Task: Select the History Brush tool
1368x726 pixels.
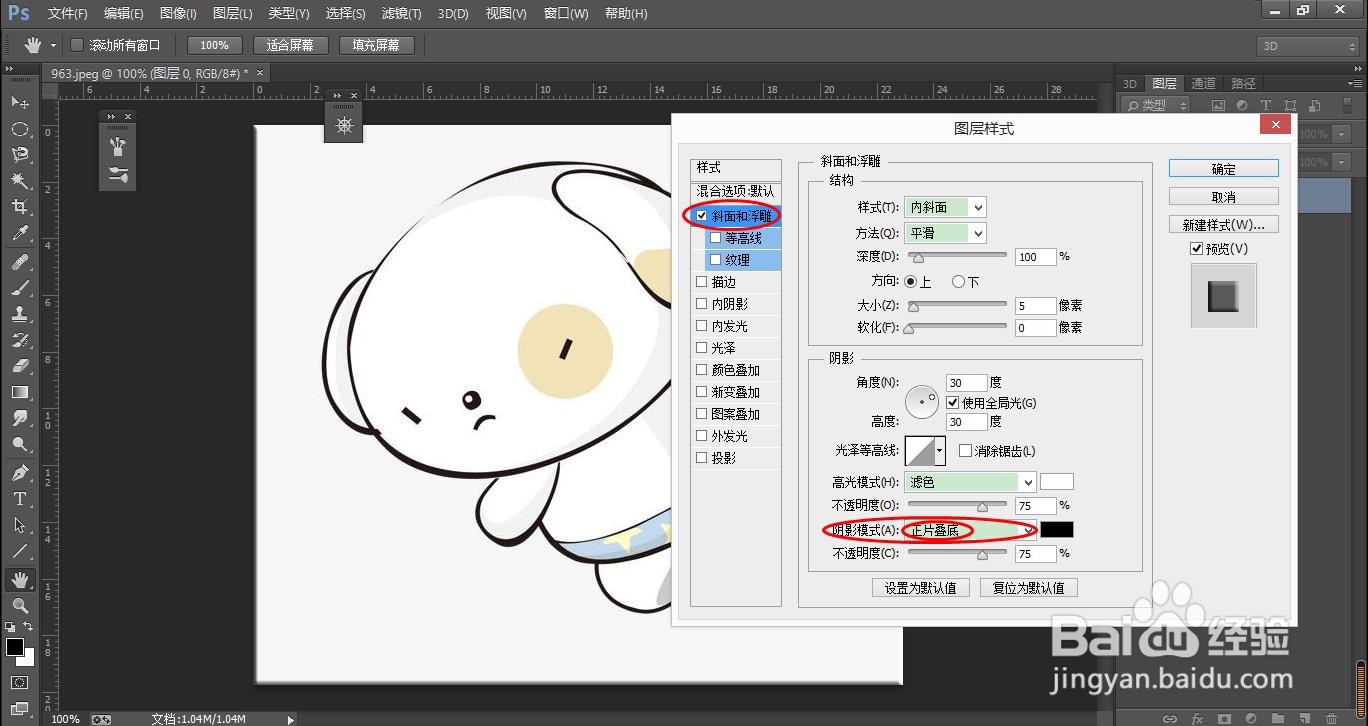Action: pos(19,340)
